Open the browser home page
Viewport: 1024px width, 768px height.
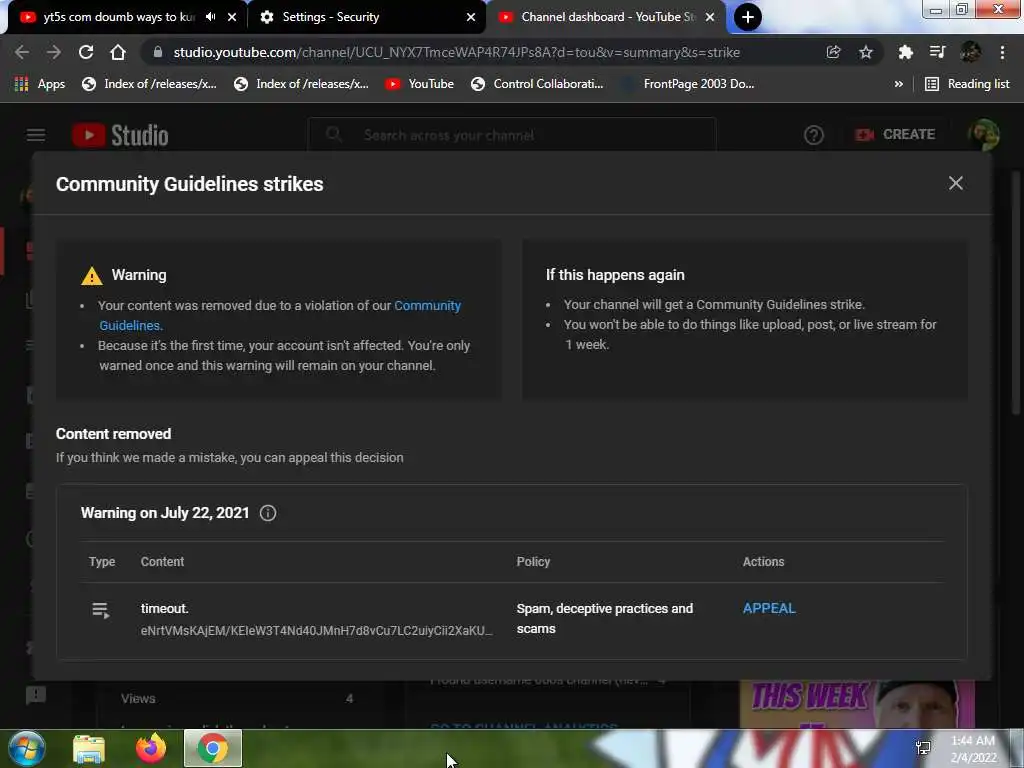point(118,52)
